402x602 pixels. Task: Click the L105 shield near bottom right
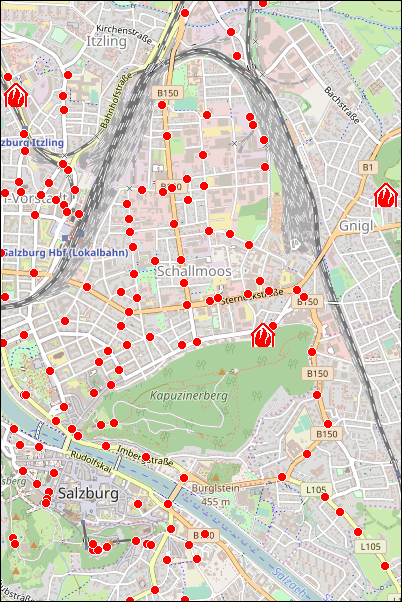(x=371, y=546)
